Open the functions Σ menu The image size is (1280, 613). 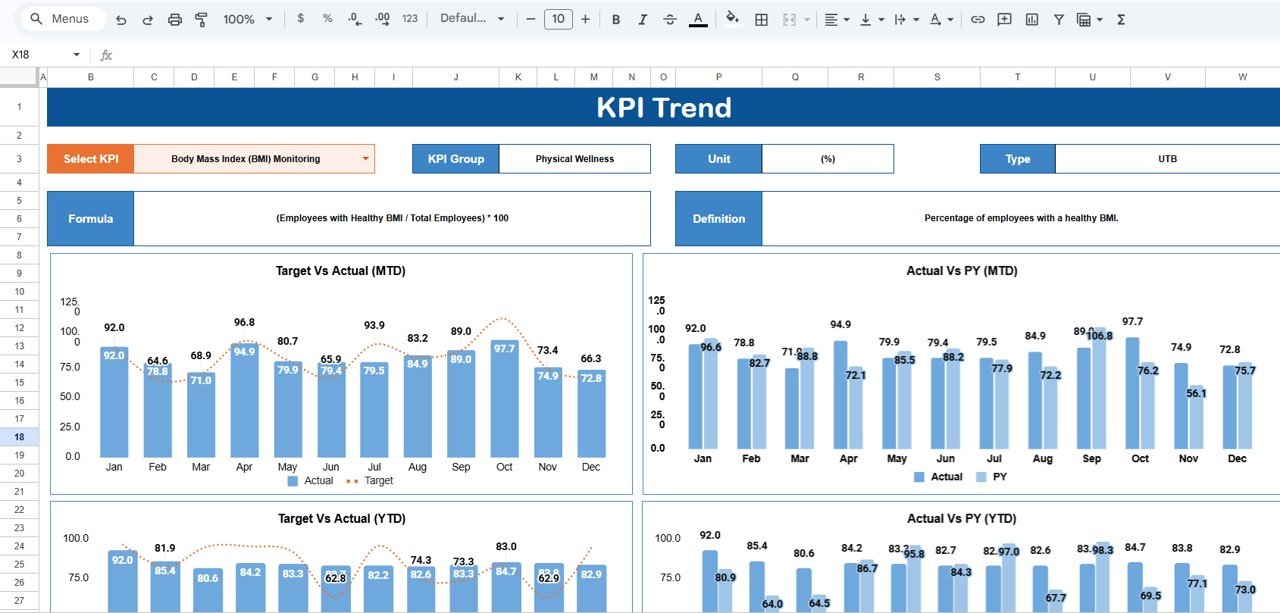coord(1121,18)
